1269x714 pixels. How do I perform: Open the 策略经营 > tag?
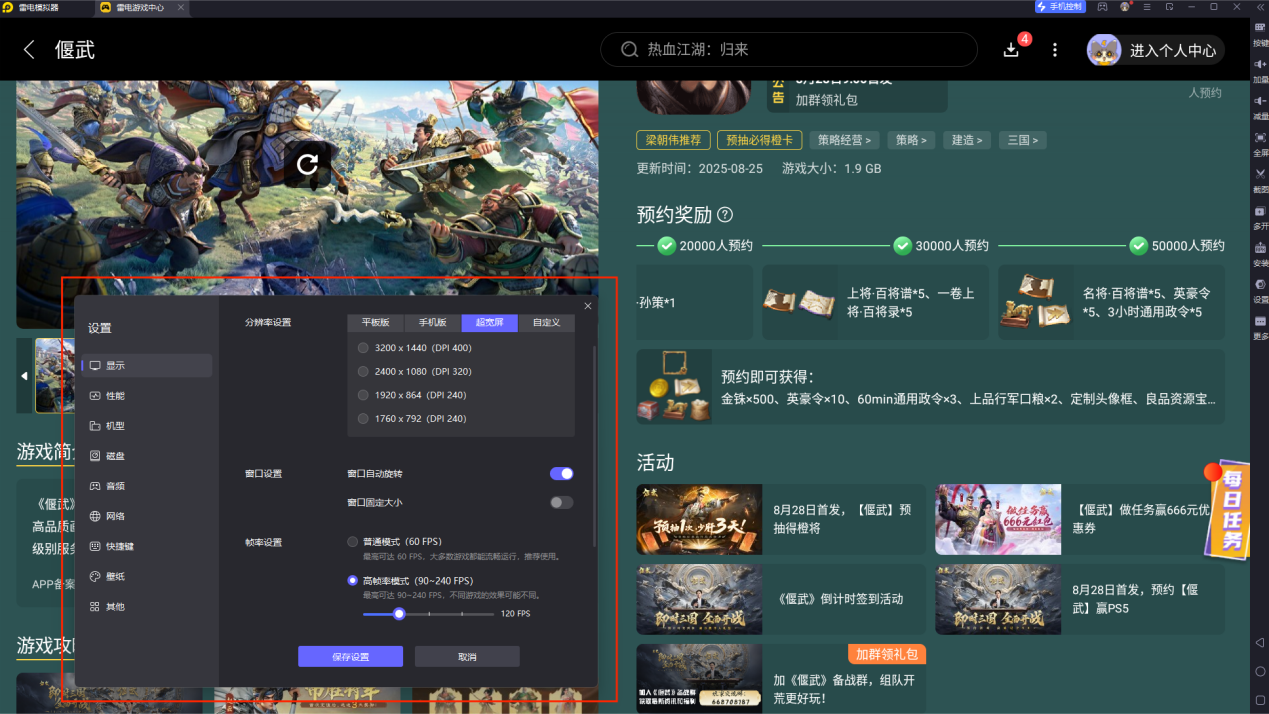844,140
